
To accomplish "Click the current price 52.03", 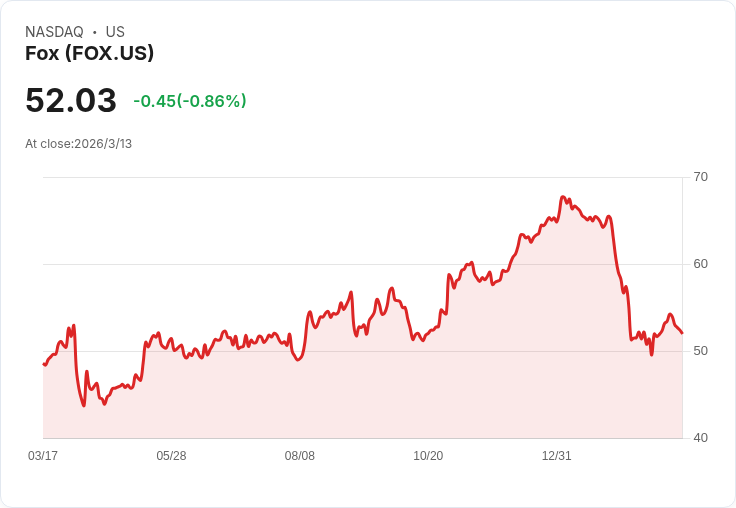I will click(71, 101).
